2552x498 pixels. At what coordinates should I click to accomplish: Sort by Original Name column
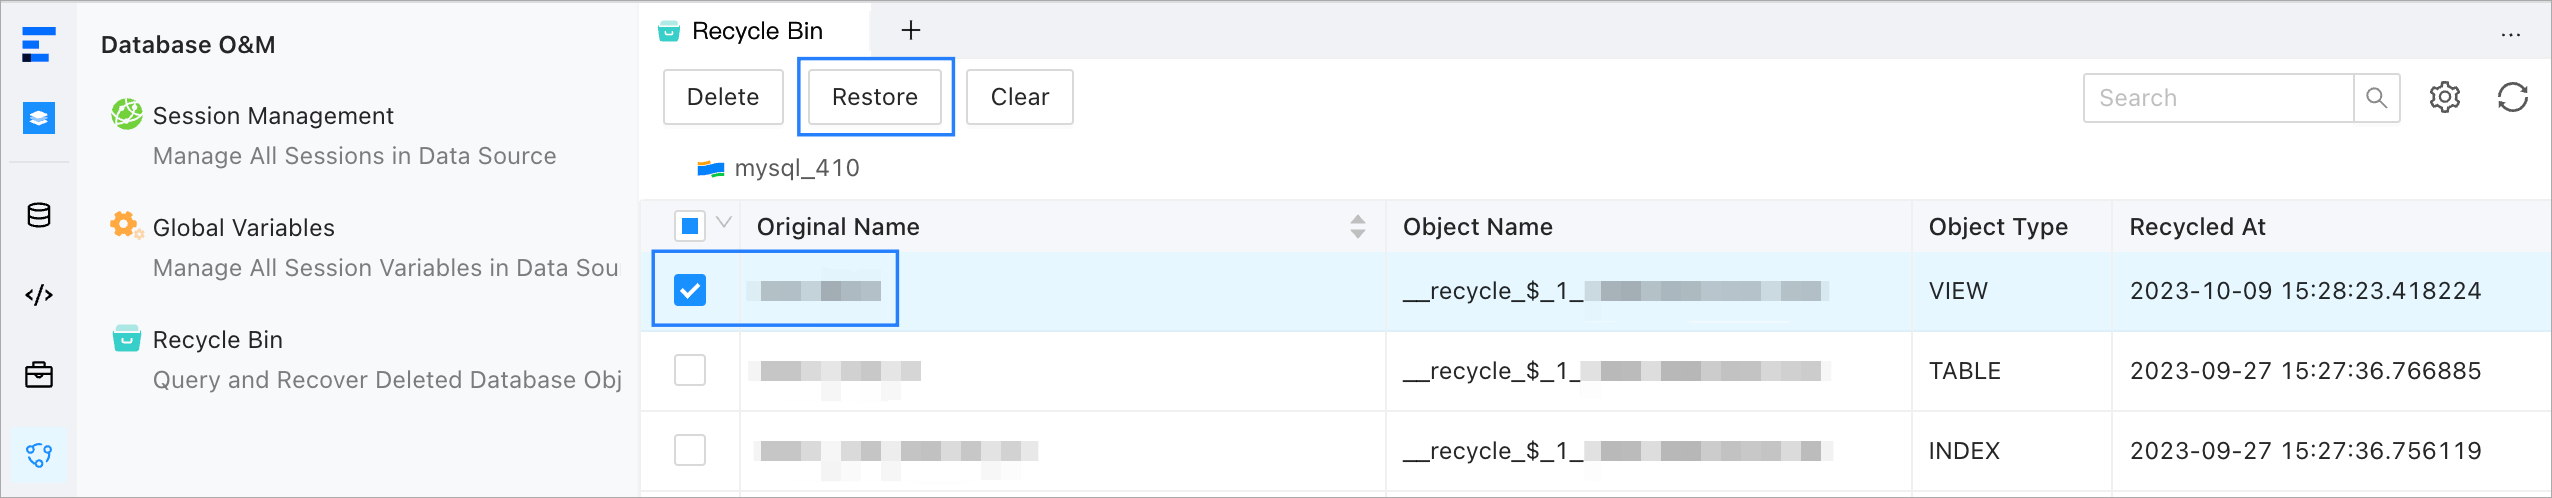point(1357,227)
